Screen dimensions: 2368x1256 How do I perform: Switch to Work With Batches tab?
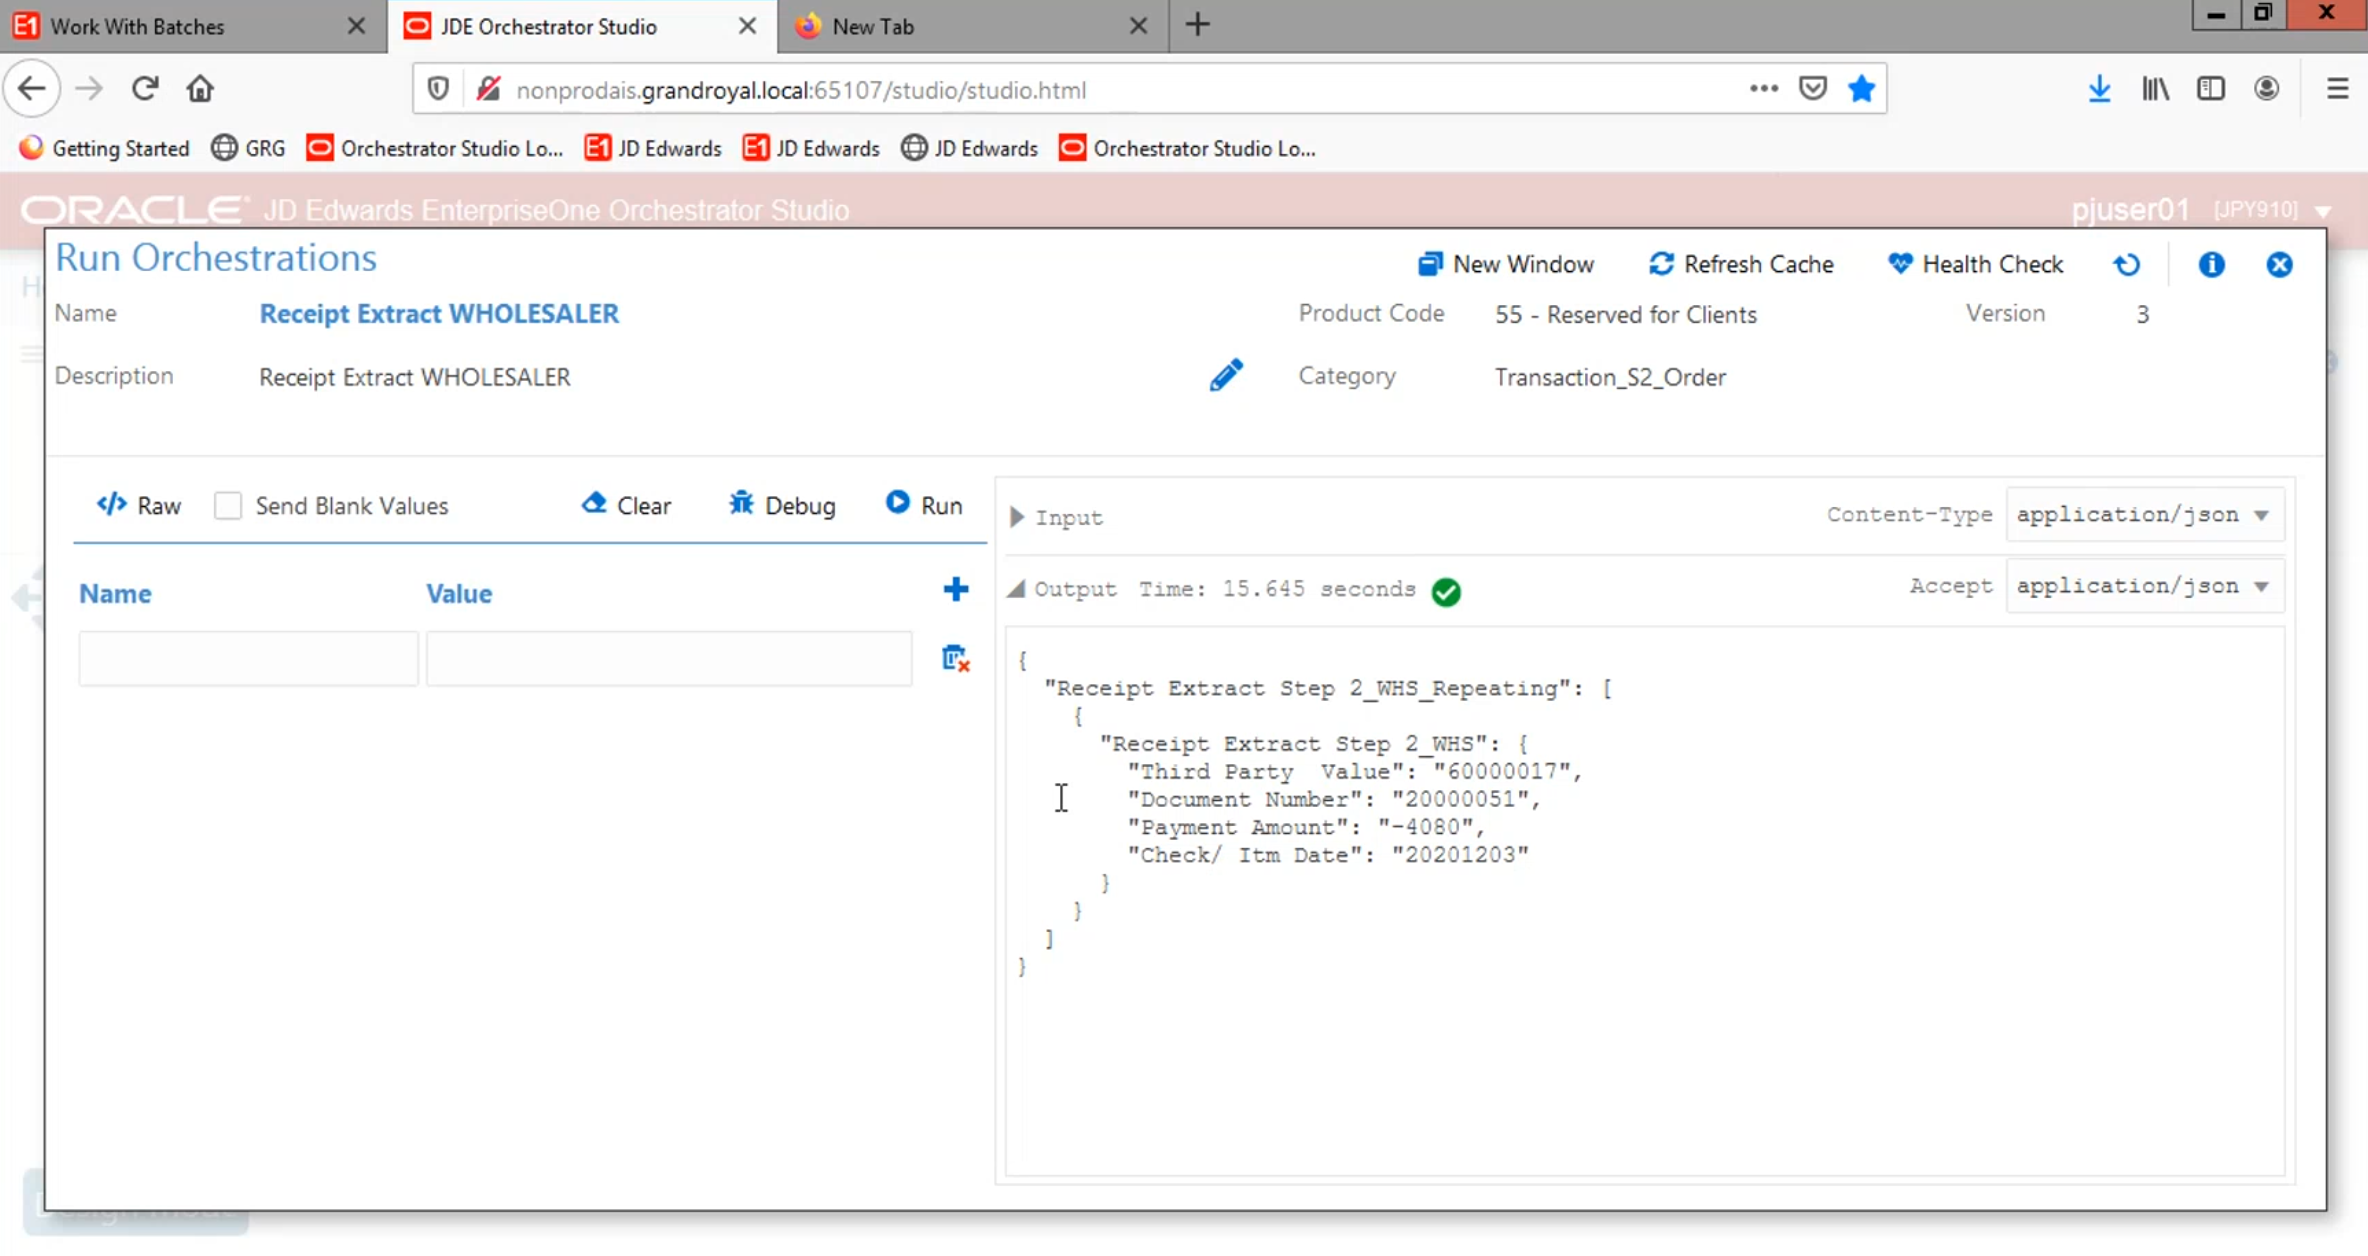137,27
